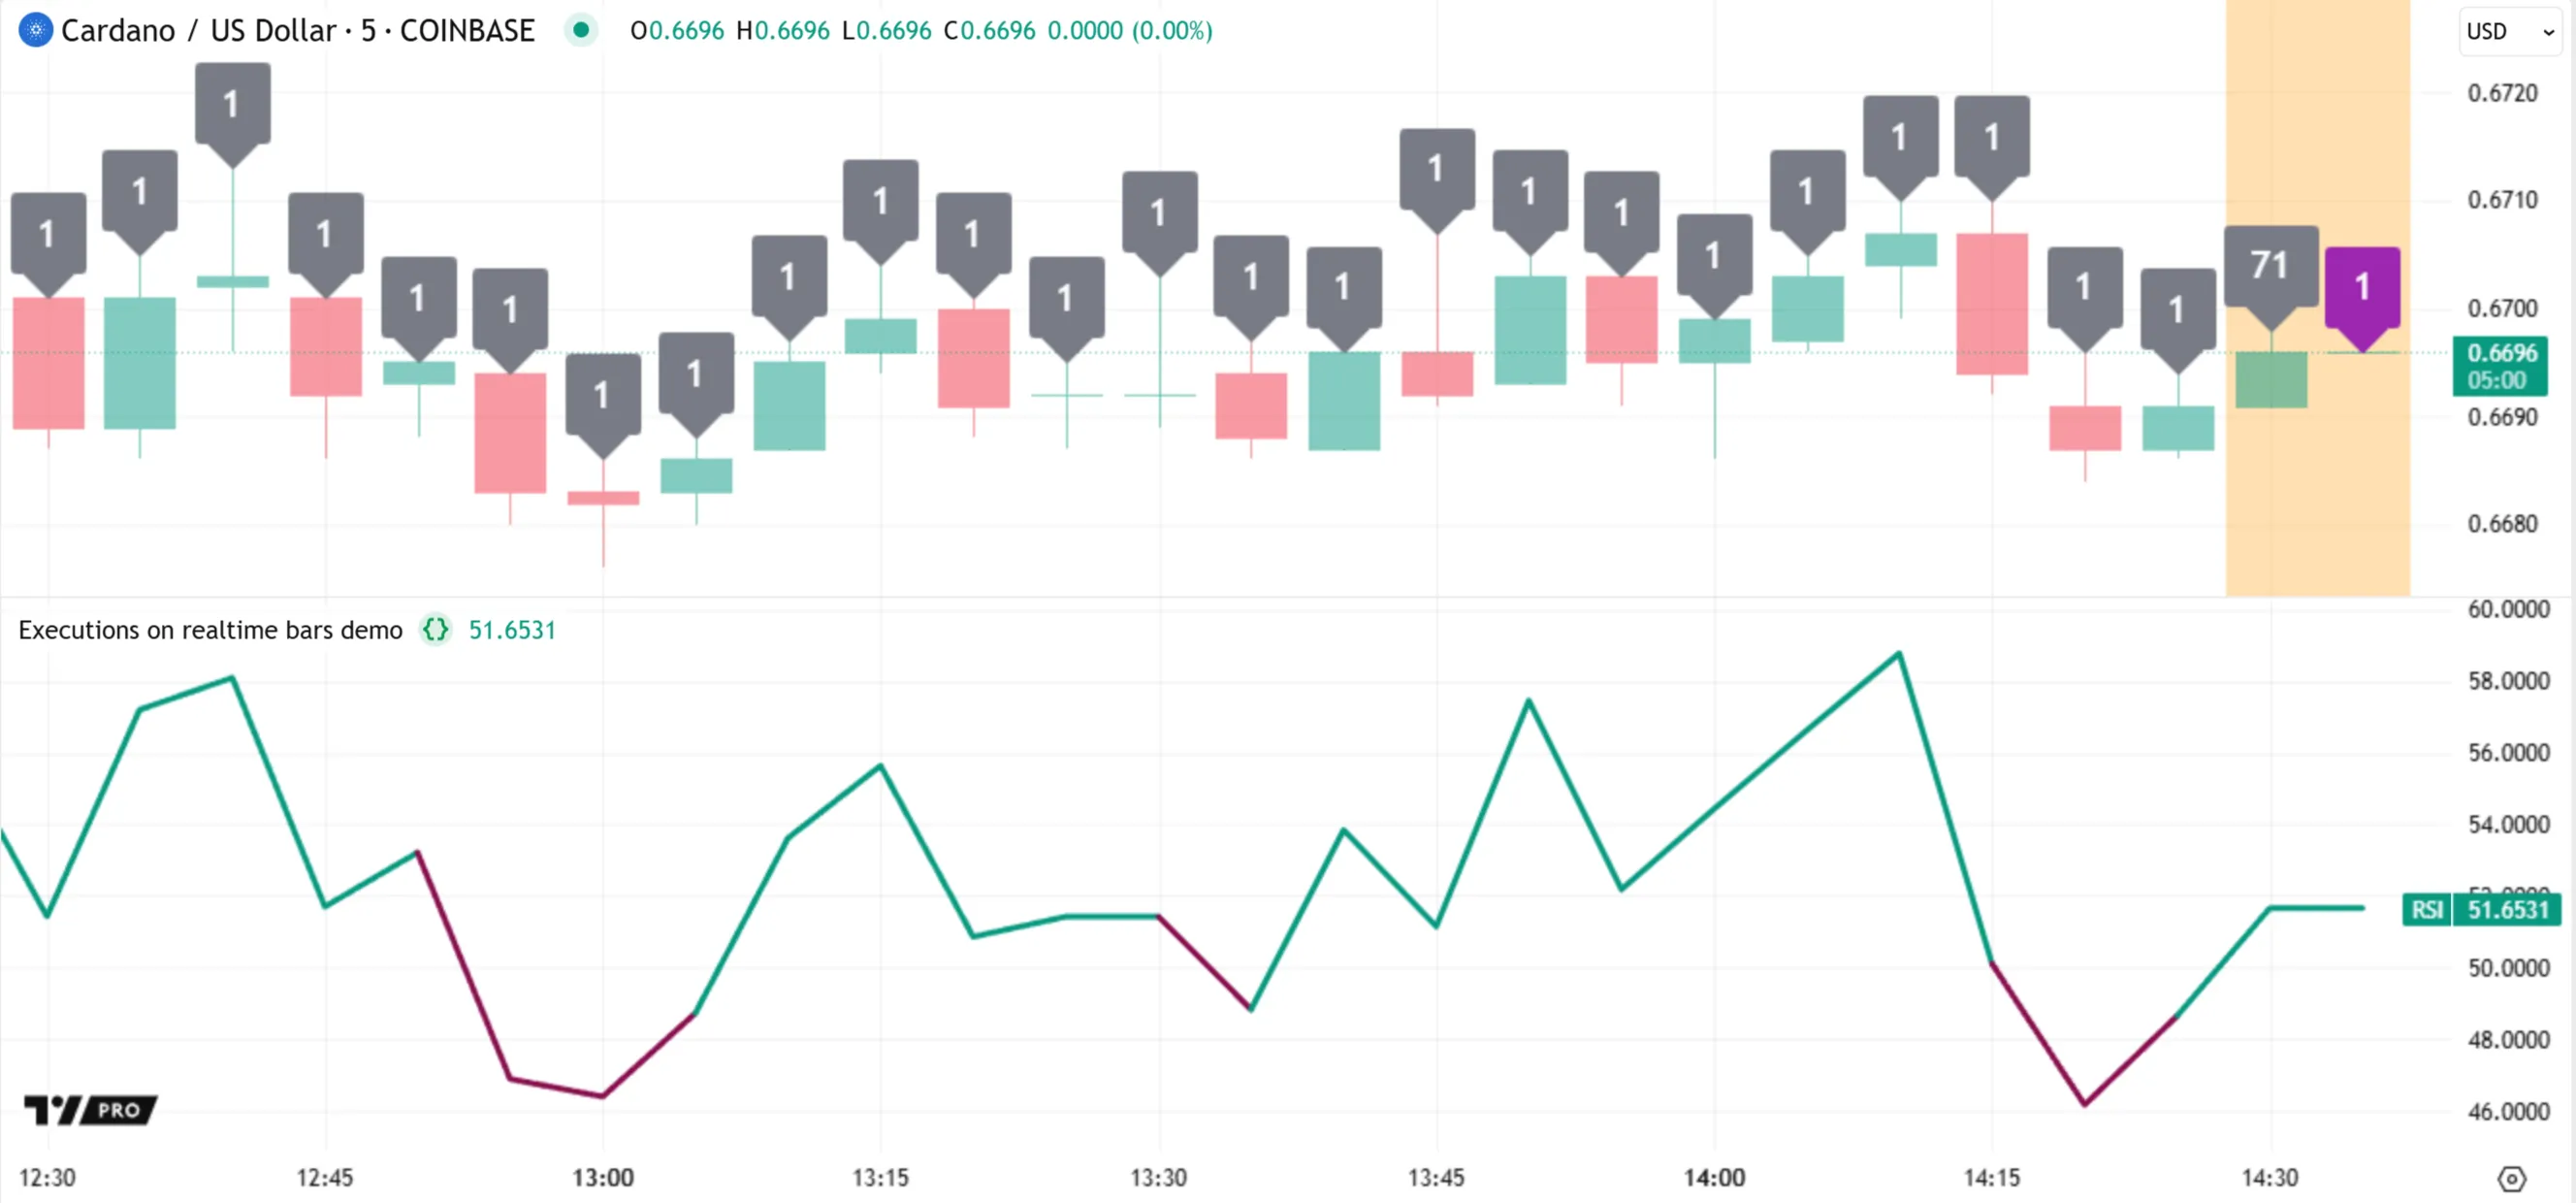Click the 14:00 time axis label
Image resolution: width=2576 pixels, height=1203 pixels.
click(x=1714, y=1177)
